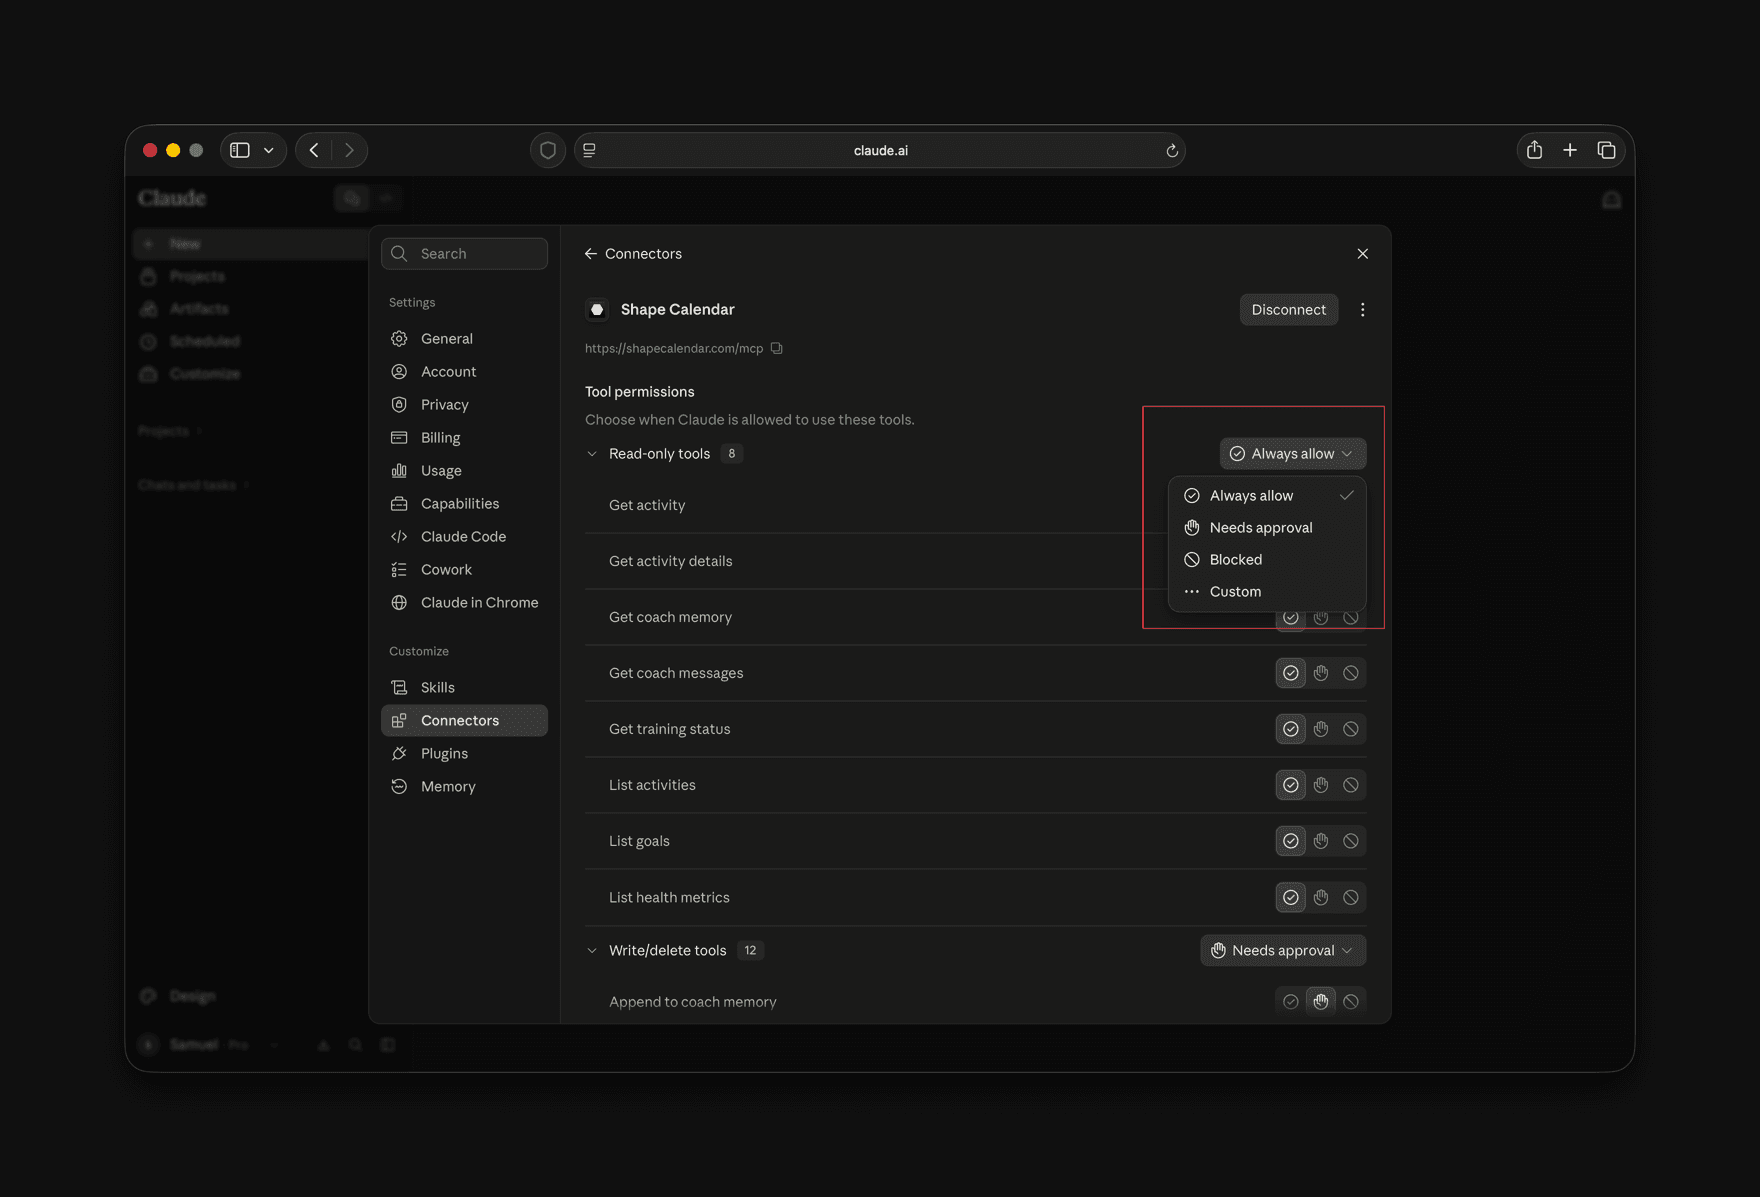
Task: Block Get coach messages tool
Action: coord(1351,673)
